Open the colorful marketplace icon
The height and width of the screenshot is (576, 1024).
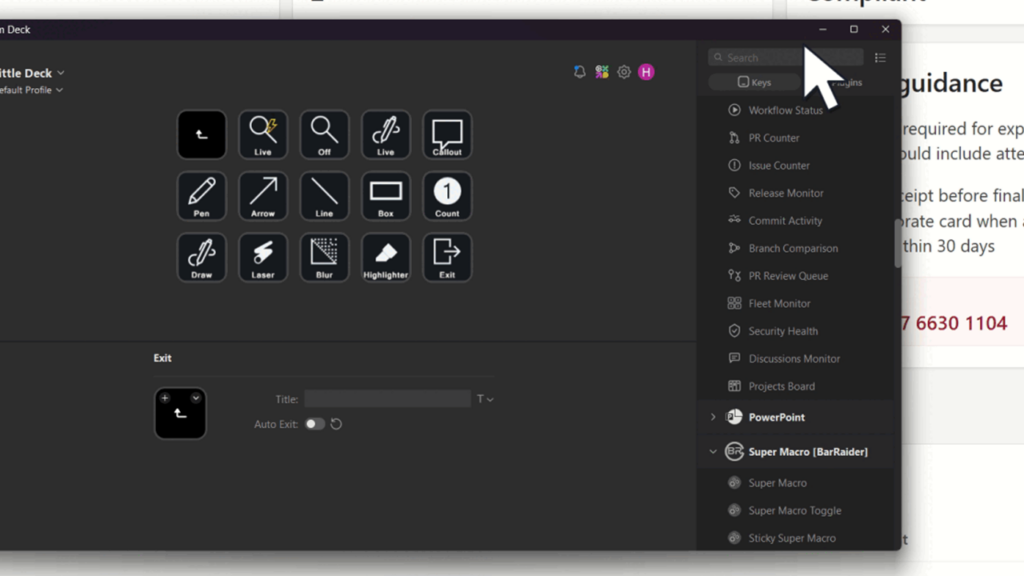(601, 72)
